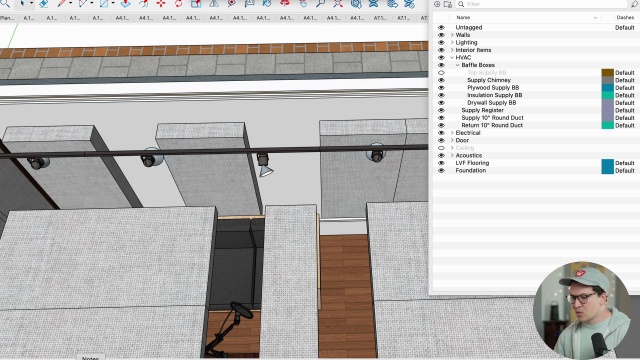This screenshot has height=360, width=640.
Task: Change Supply Register dashes Default style
Action: (624, 110)
